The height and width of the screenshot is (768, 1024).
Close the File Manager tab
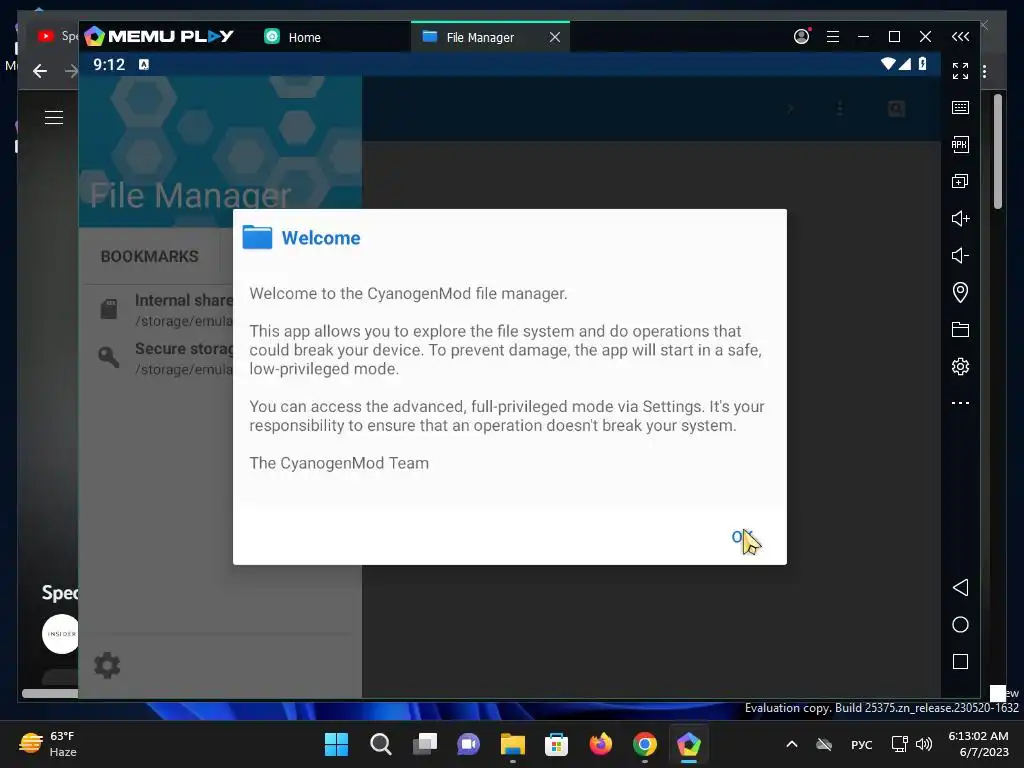point(554,37)
